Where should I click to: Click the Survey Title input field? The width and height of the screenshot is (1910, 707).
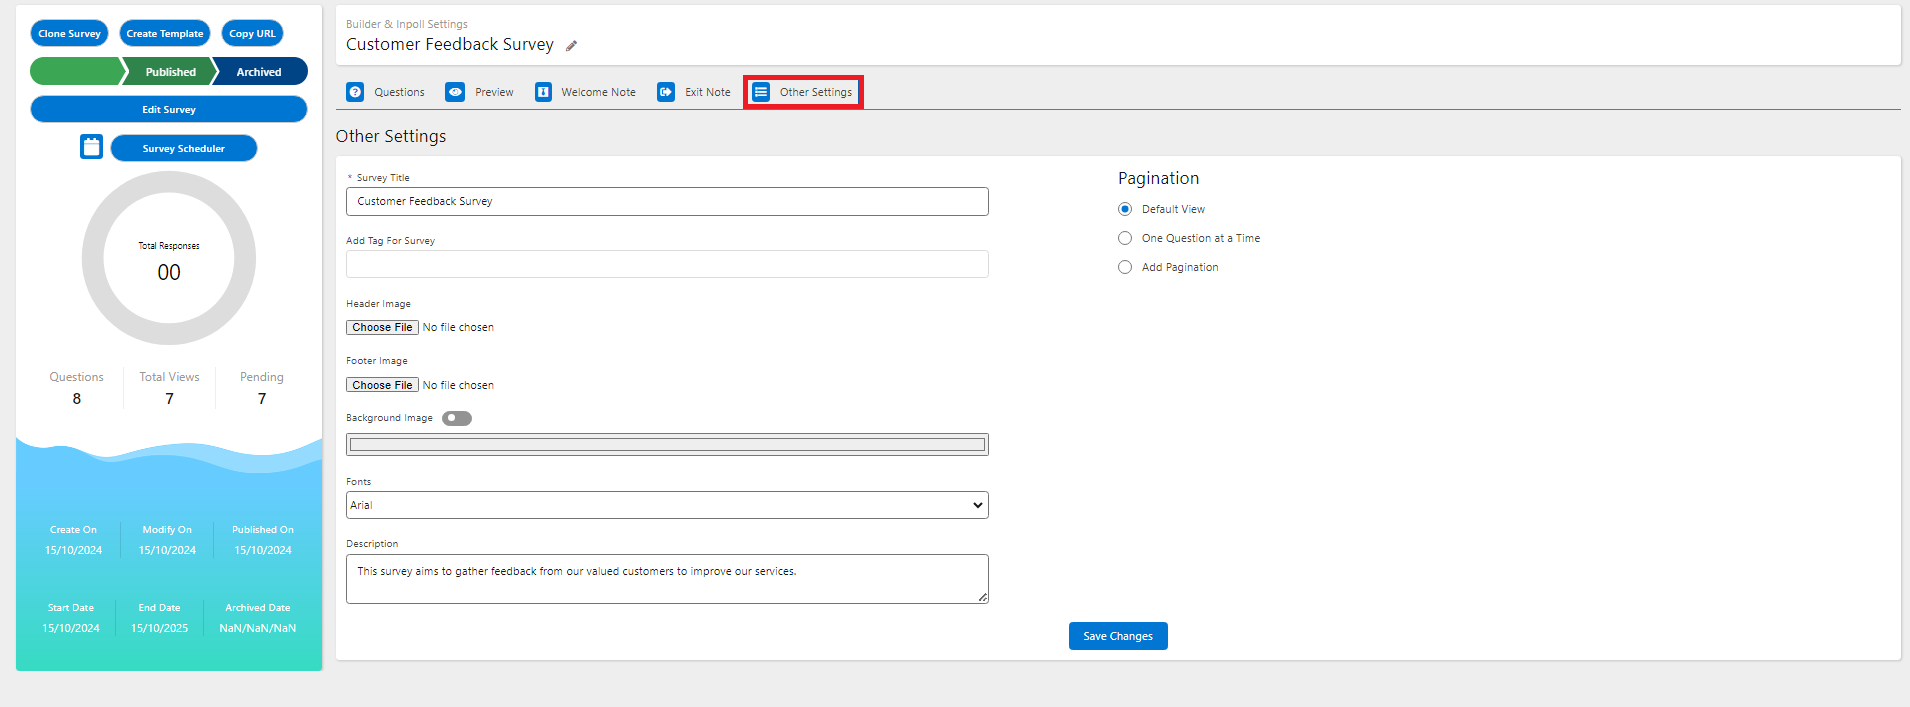[x=667, y=201]
